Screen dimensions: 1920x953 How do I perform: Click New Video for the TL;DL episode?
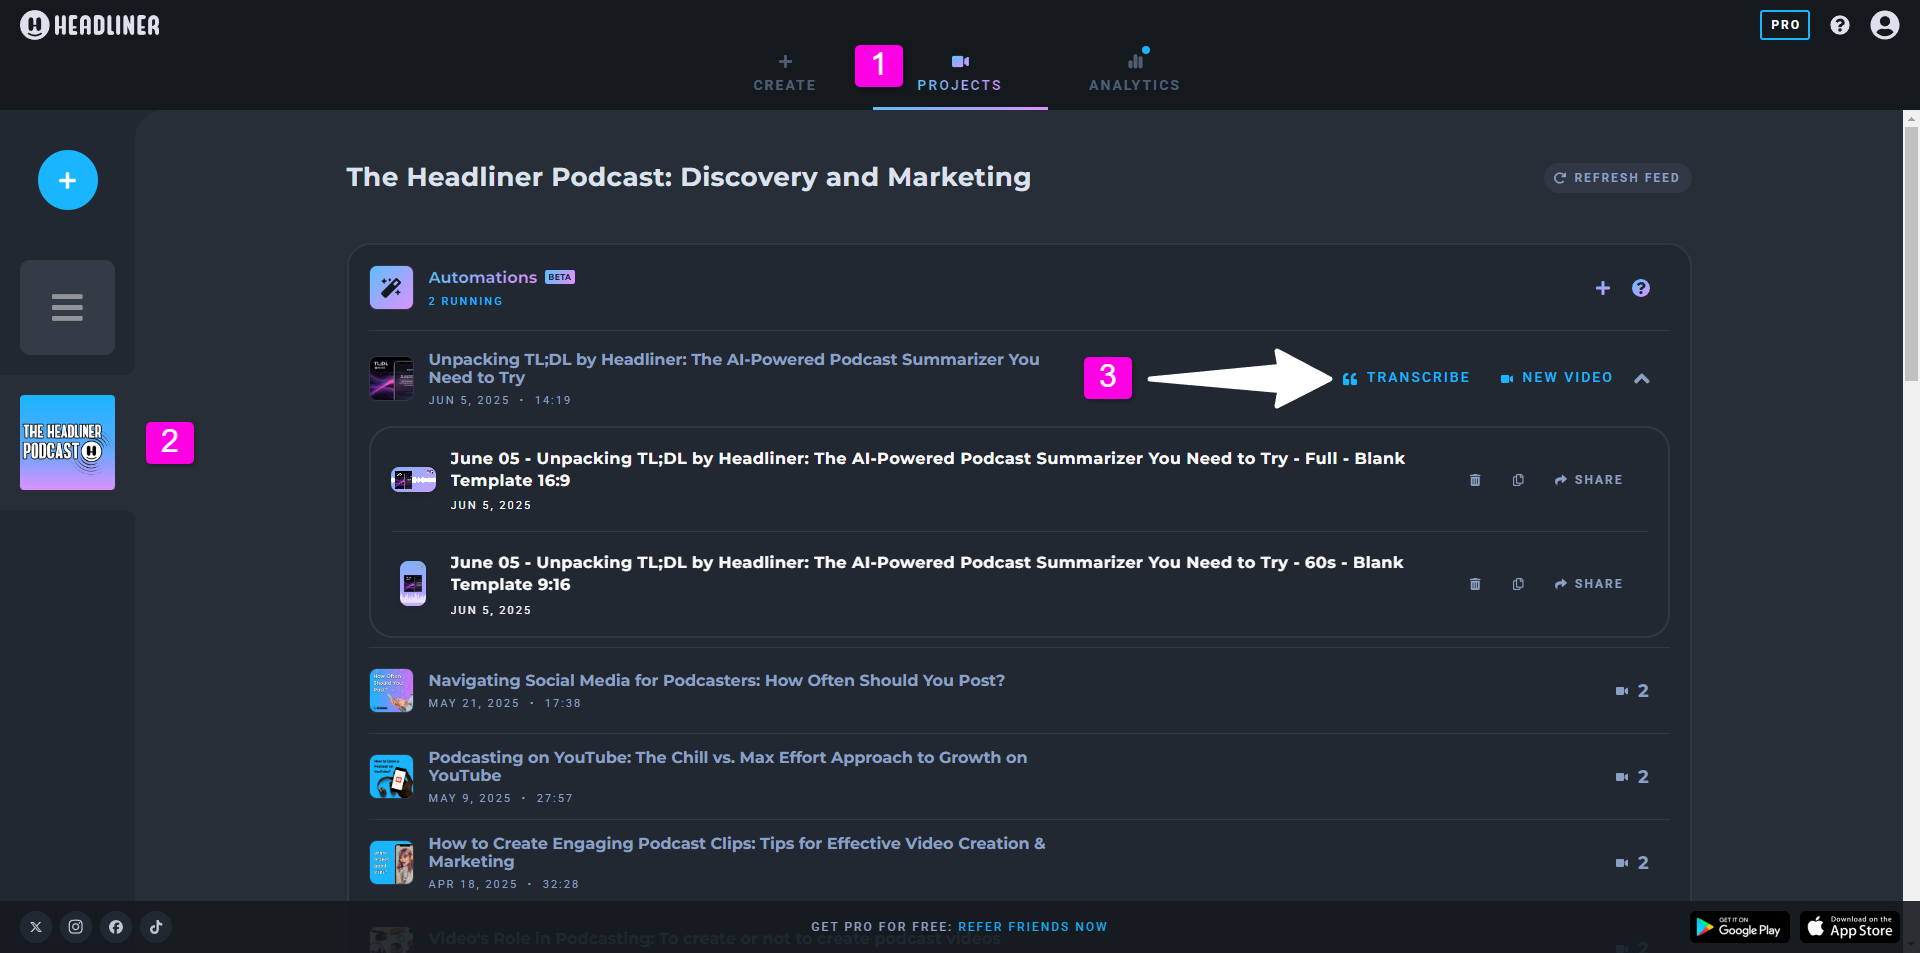click(1556, 378)
